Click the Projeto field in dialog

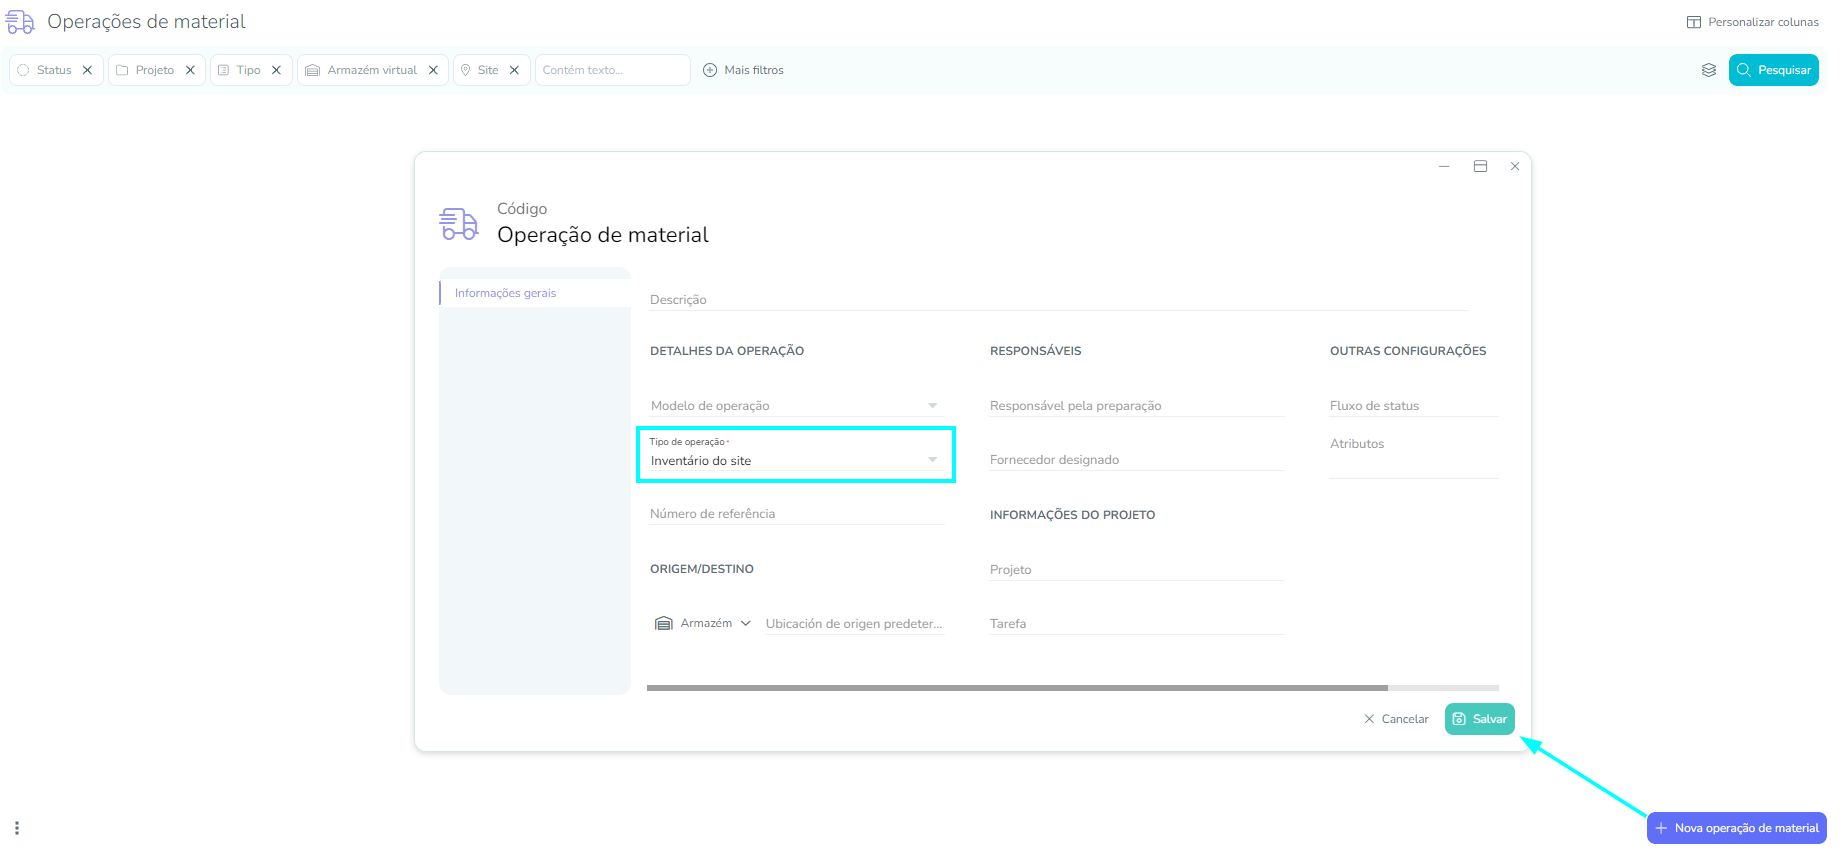pyautogui.click(x=1136, y=569)
